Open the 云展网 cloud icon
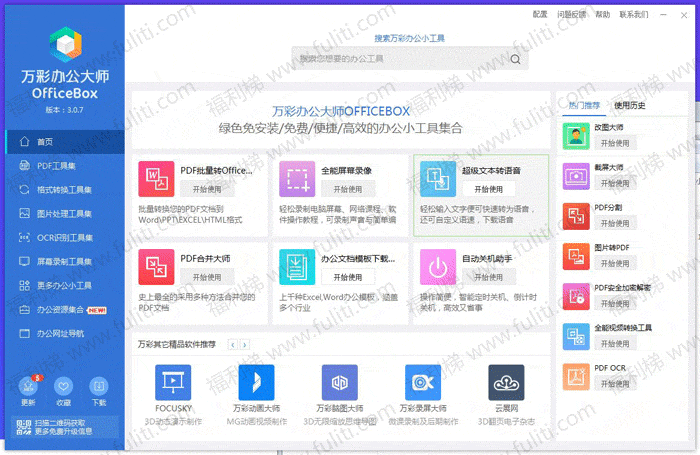 coord(506,383)
